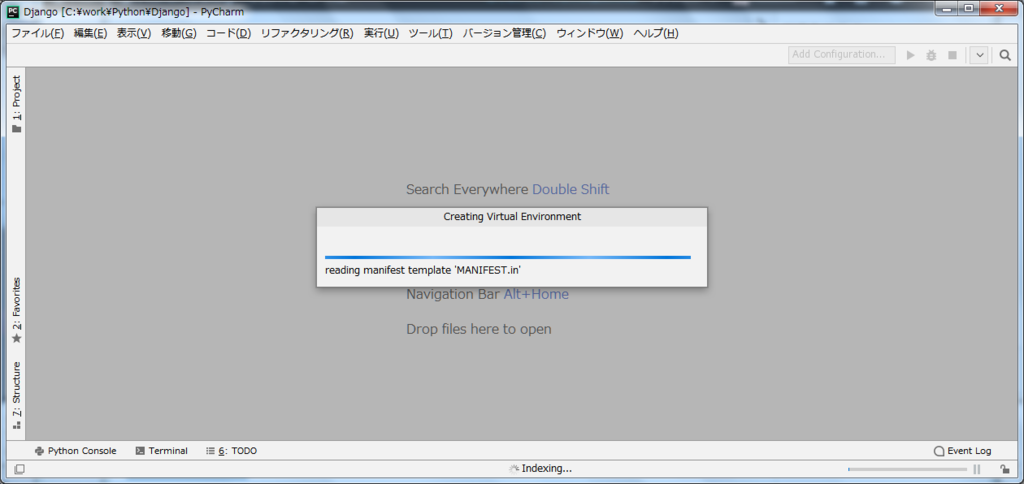Open the 編集(E) menu
The image size is (1024, 484).
tap(90, 33)
